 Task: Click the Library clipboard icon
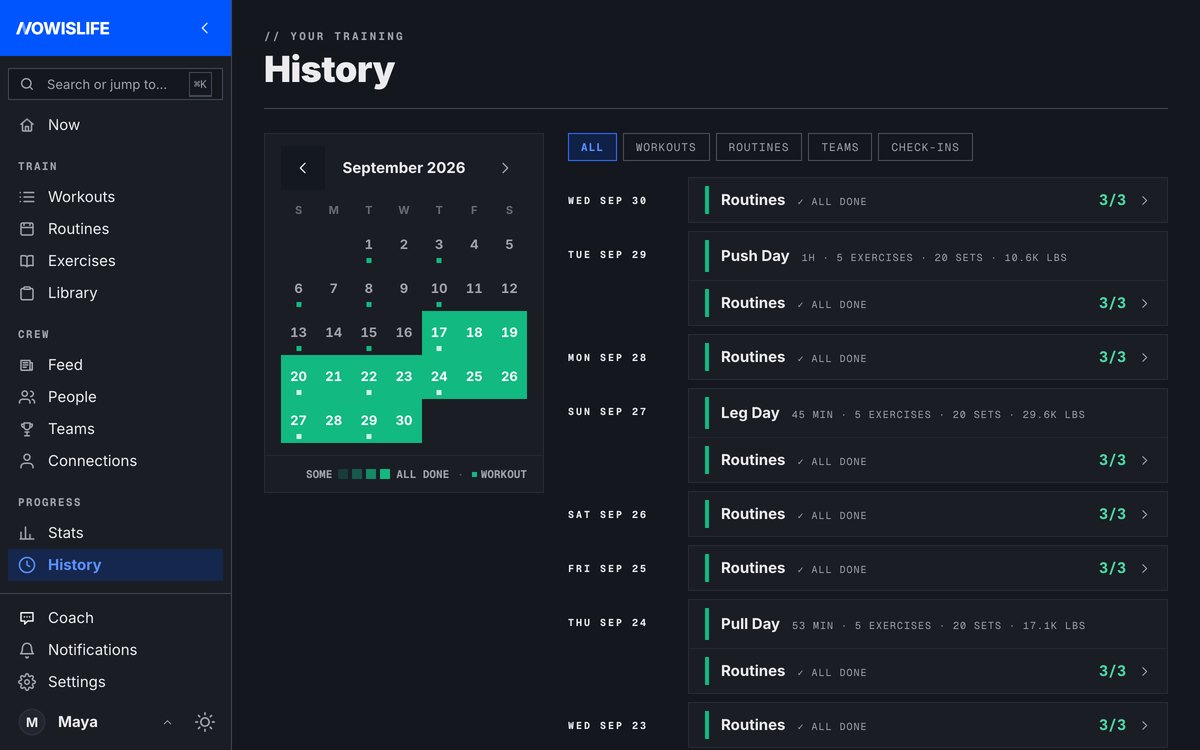tap(27, 293)
